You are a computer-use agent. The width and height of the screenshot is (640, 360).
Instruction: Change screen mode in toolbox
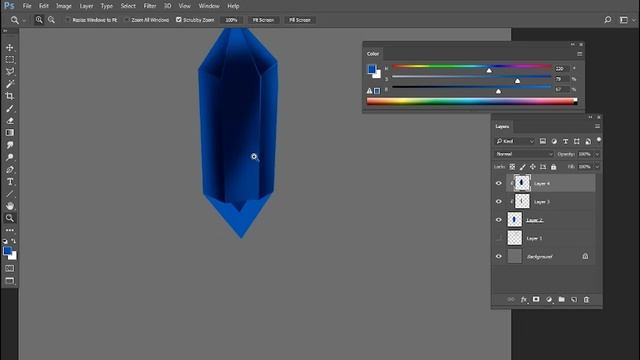coord(10,281)
